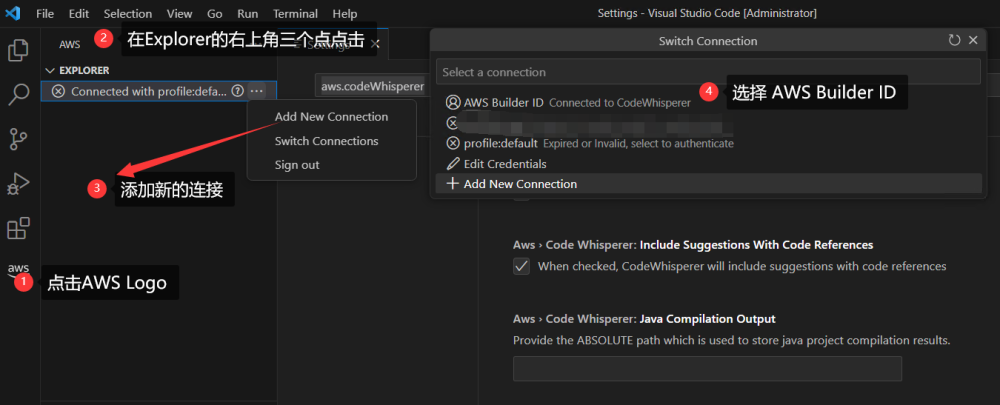Open the Selection menu
Screen dimensions: 1000x405
[x=128, y=13]
